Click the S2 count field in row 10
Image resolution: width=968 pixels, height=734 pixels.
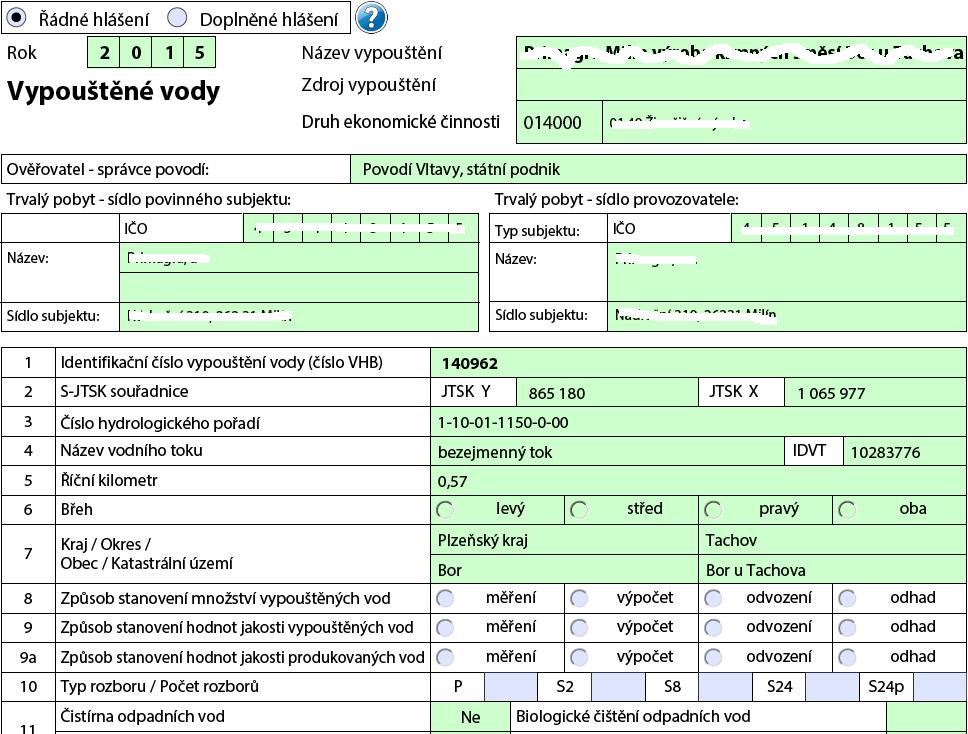coord(618,686)
